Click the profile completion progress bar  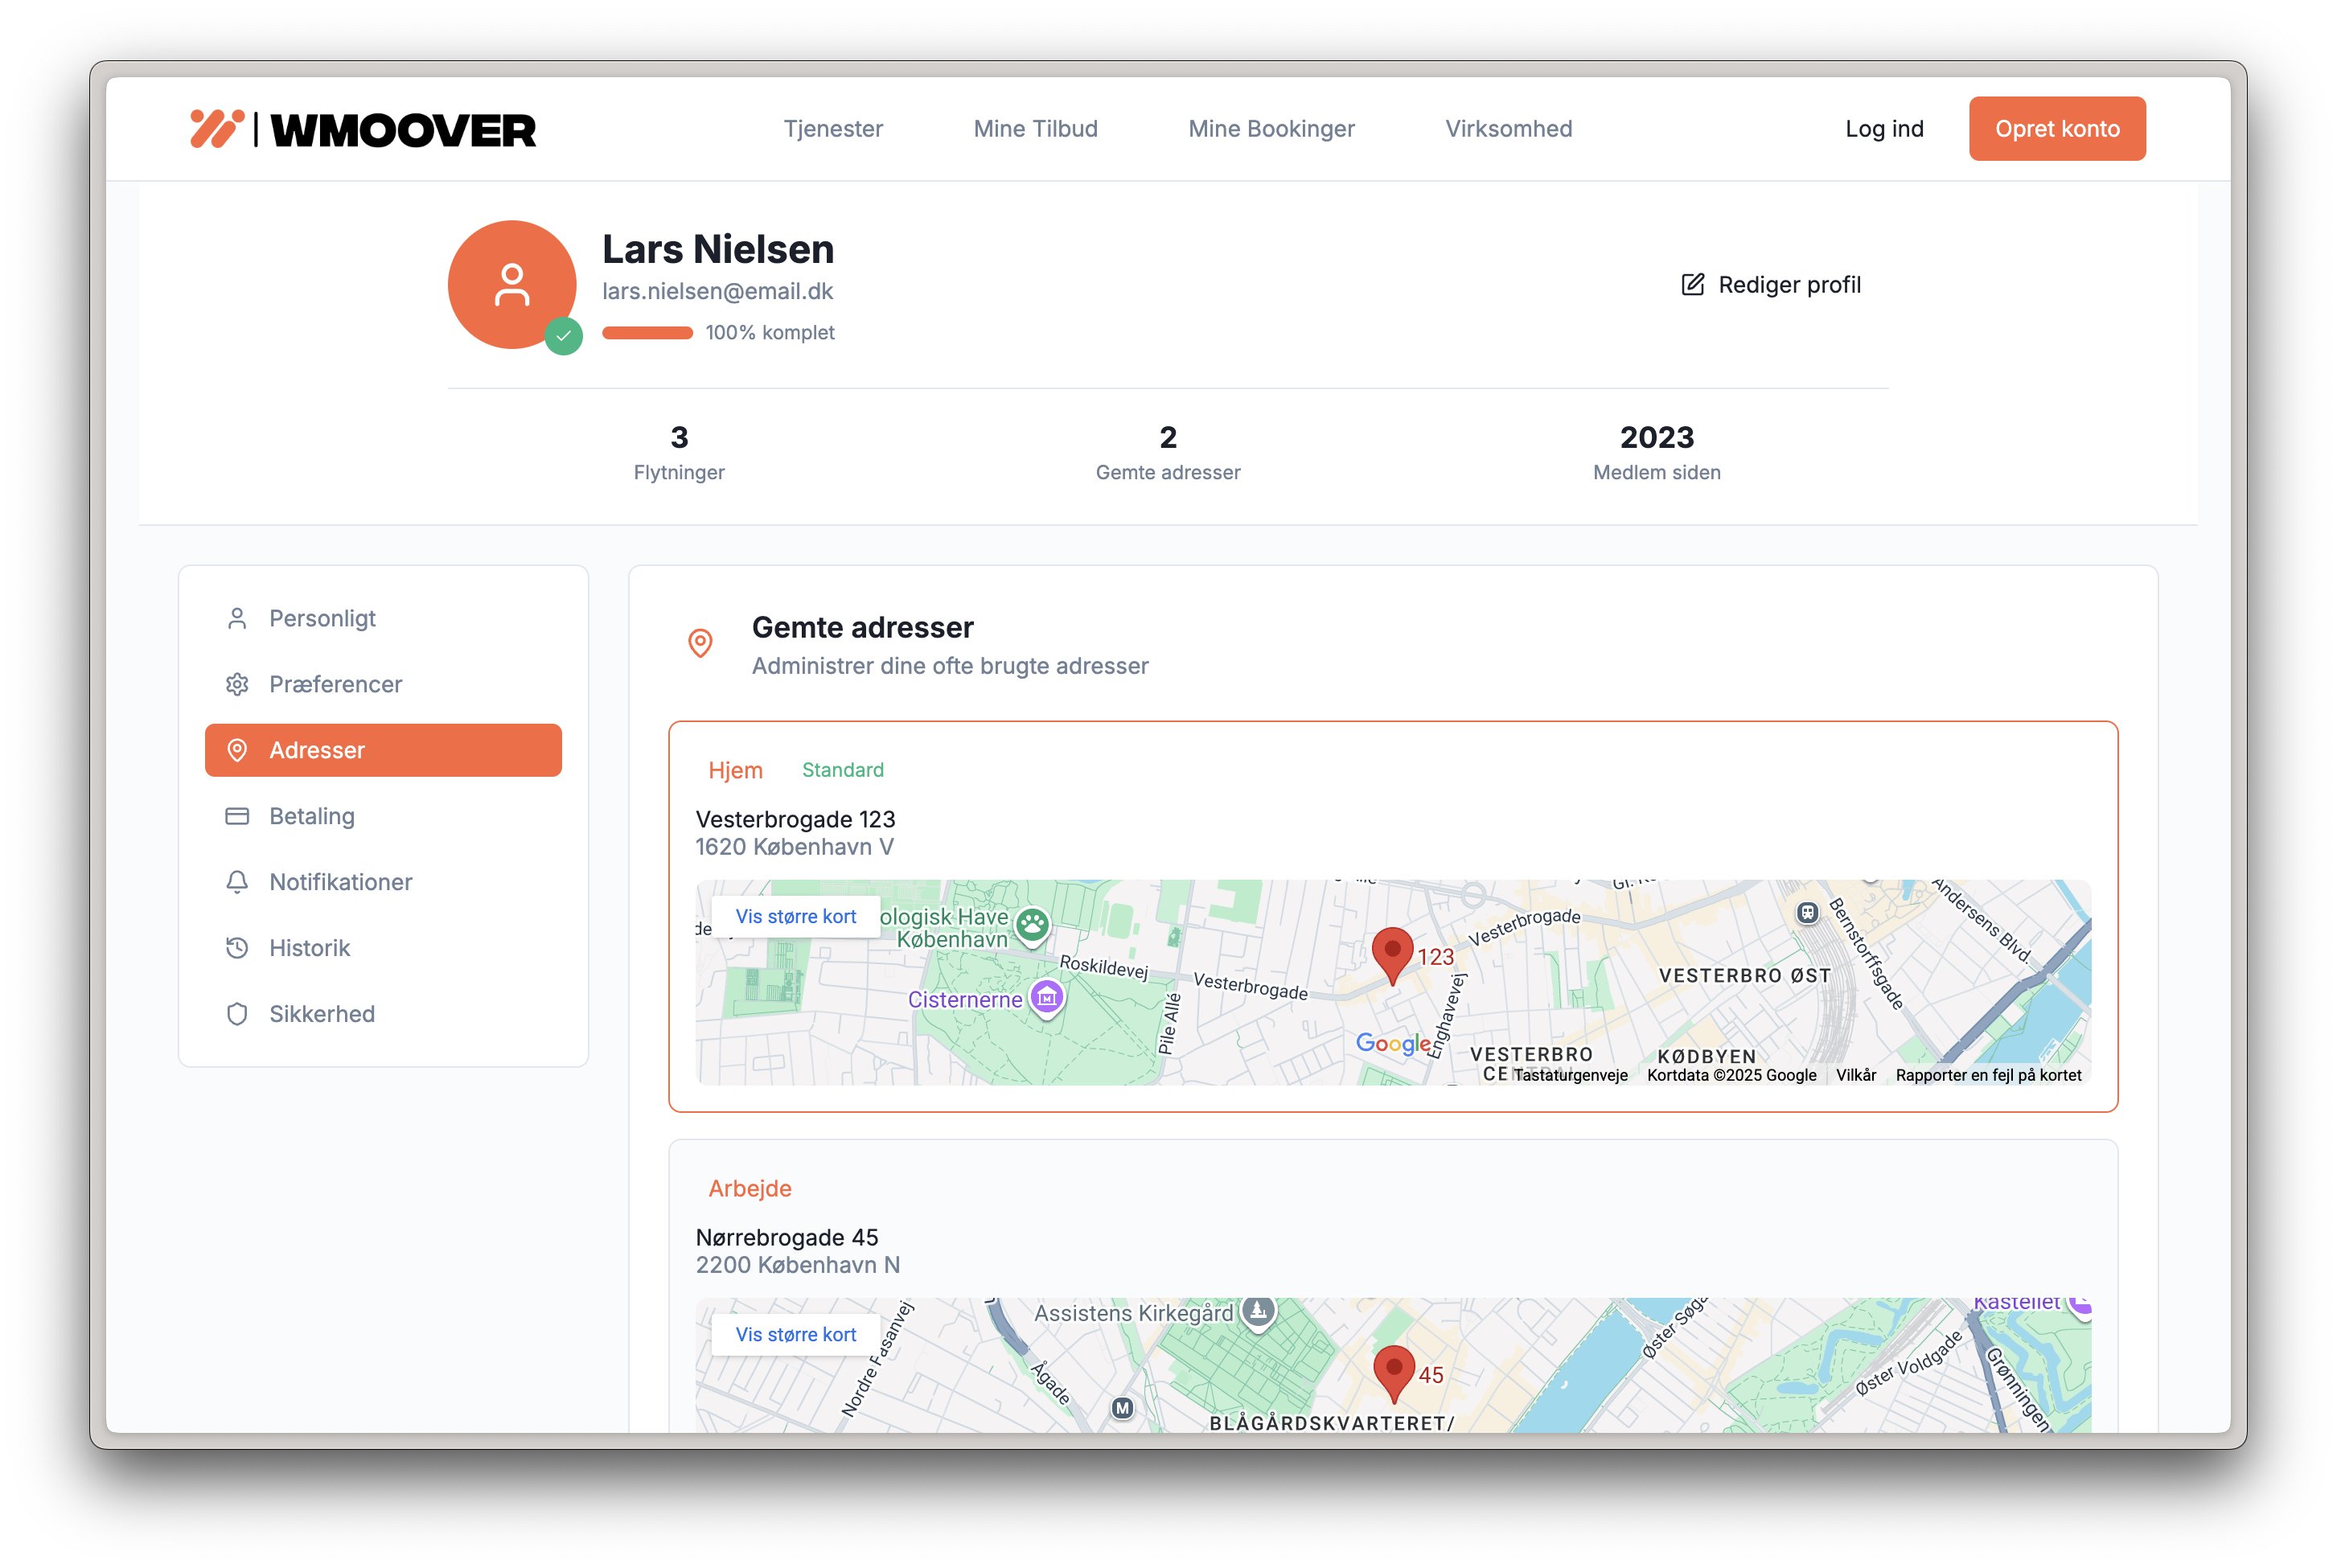647,333
